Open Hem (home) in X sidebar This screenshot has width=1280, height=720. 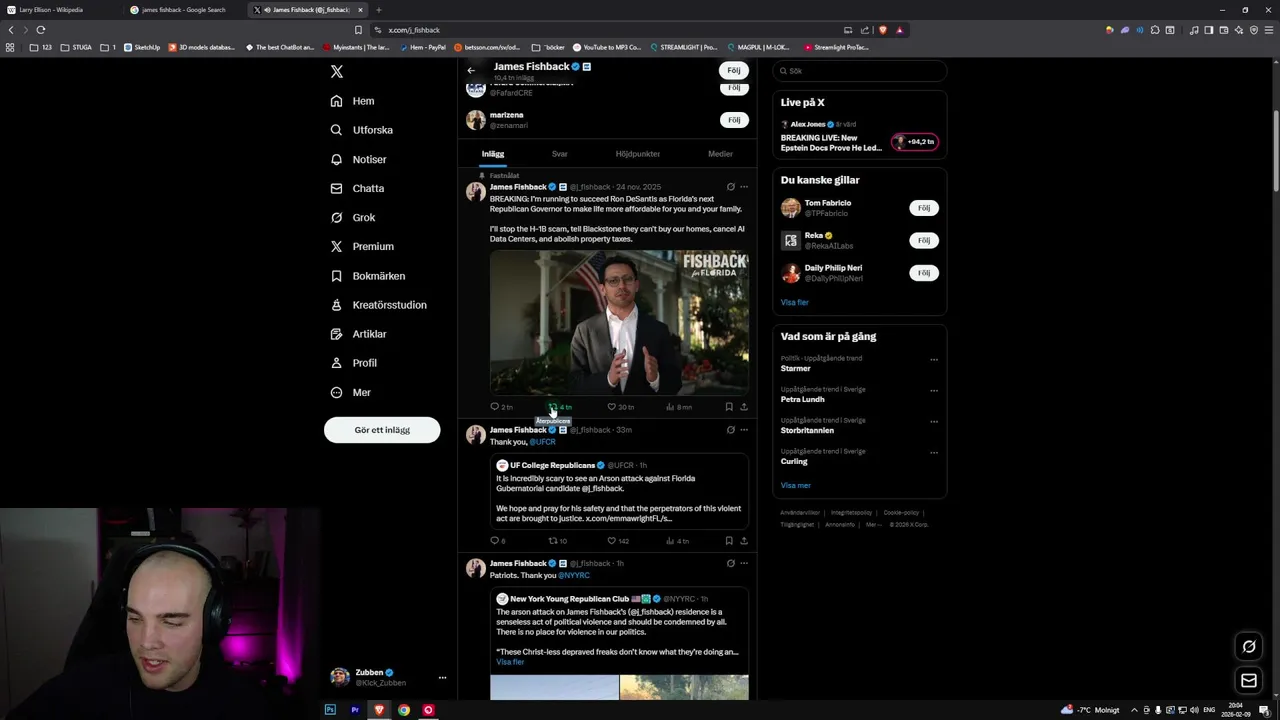tap(352, 101)
